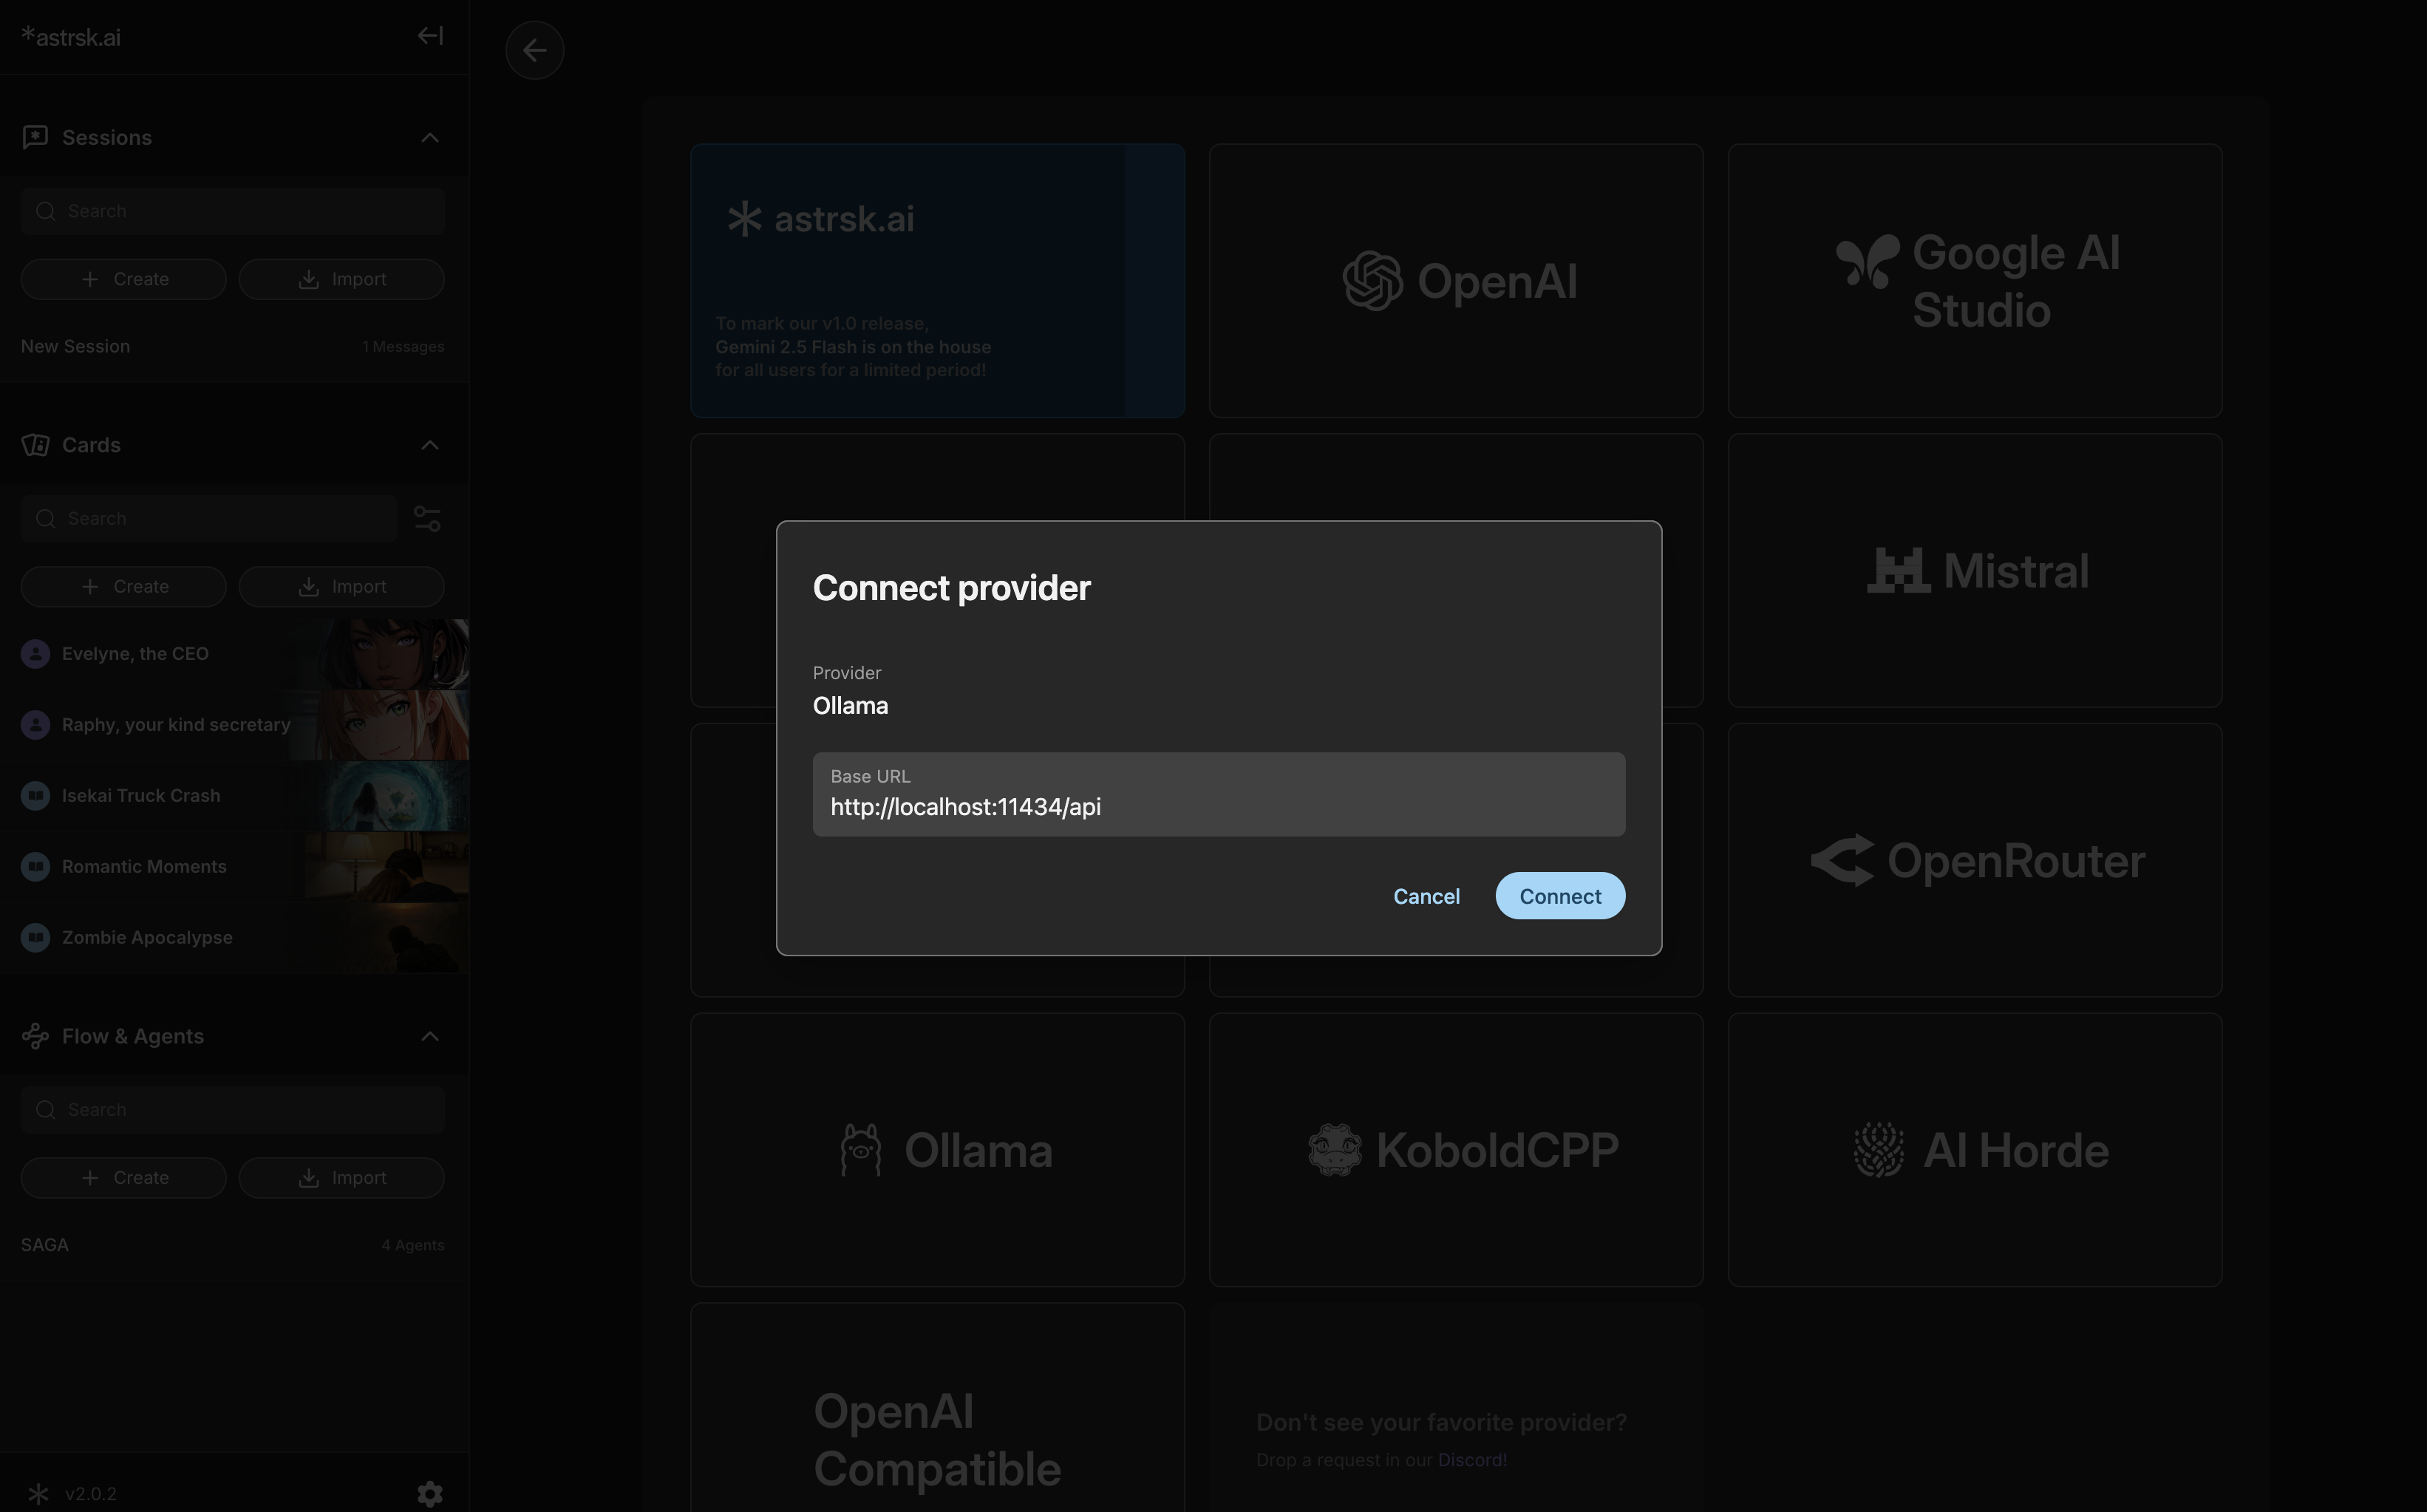The image size is (2427, 1512).
Task: Cancel the Connect provider dialog
Action: tap(1426, 896)
